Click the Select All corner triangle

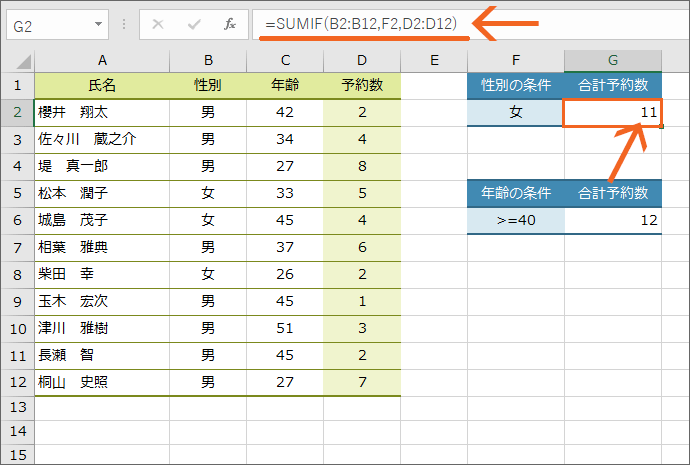tap(24, 62)
